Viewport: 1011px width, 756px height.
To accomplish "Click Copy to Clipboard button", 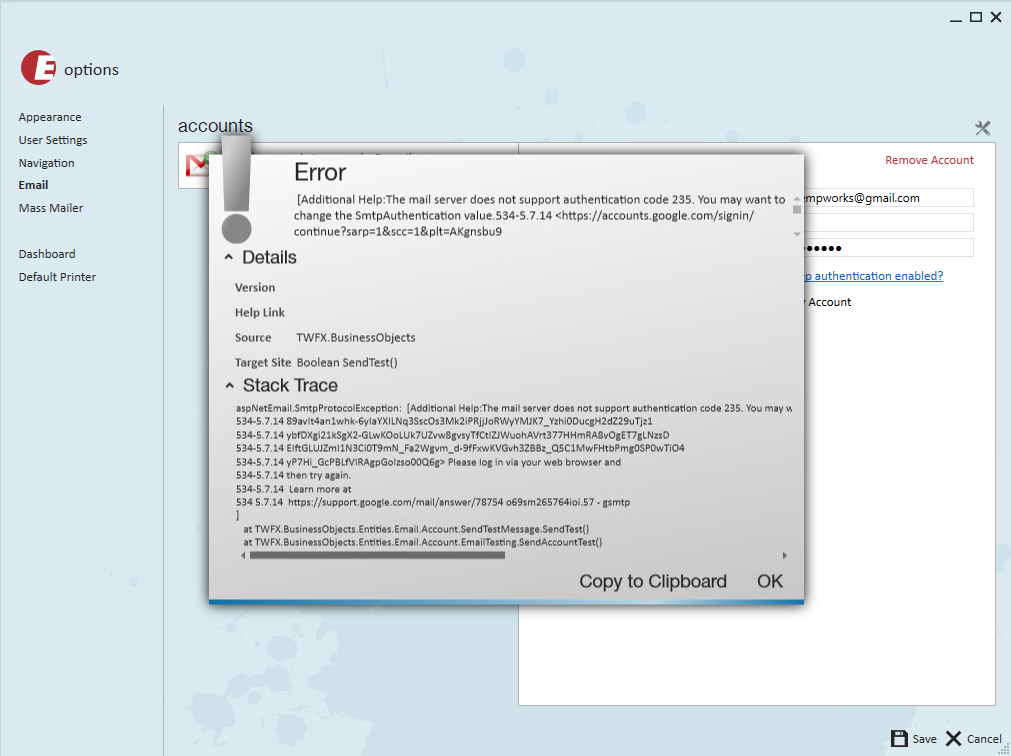I will 653,581.
